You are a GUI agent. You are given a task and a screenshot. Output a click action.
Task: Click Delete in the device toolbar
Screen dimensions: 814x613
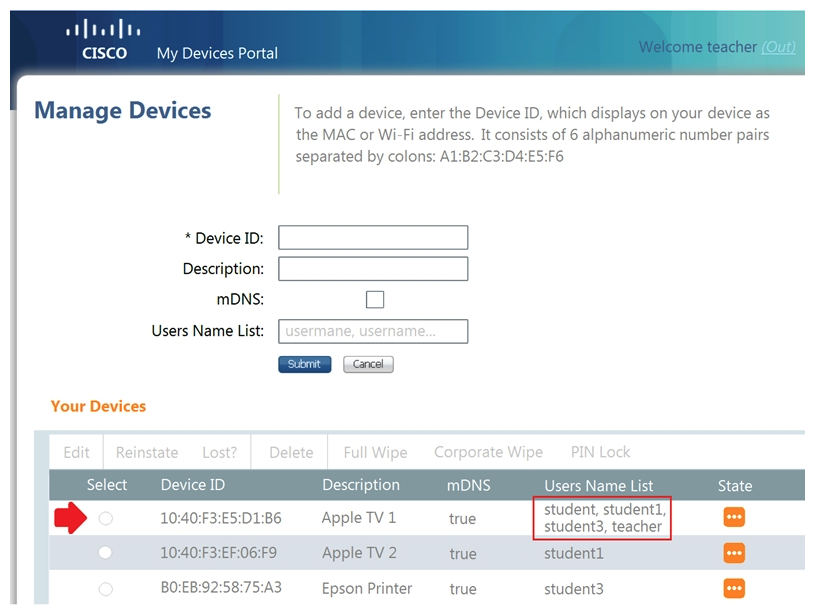[291, 453]
